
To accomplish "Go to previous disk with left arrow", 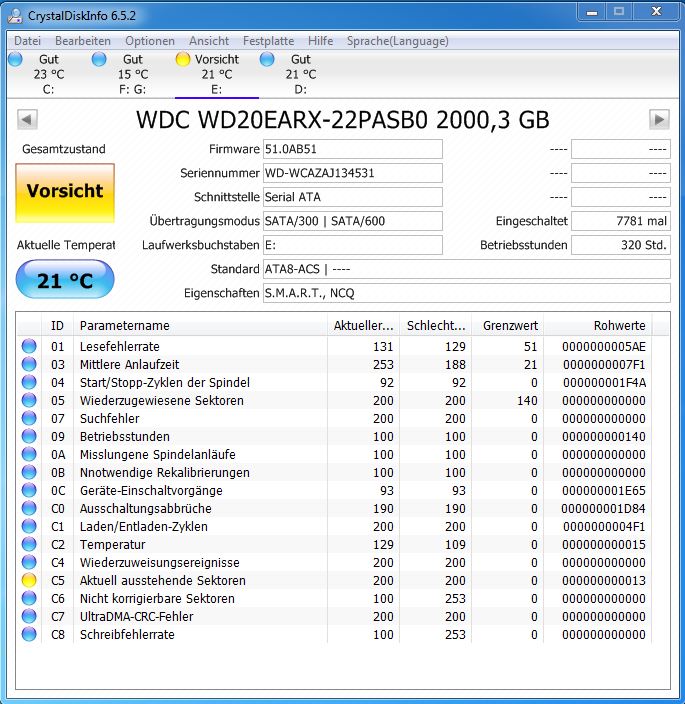I will click(27, 119).
